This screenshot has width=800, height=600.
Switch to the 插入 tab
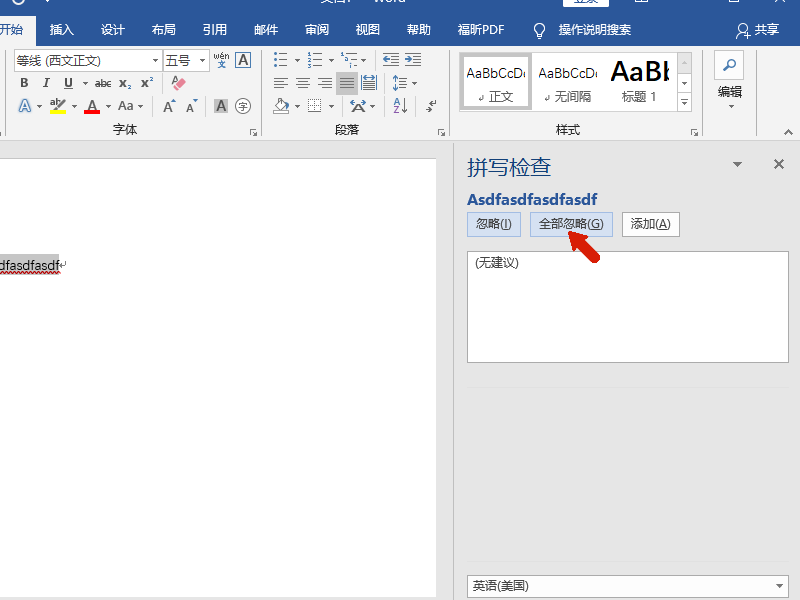[x=62, y=30]
